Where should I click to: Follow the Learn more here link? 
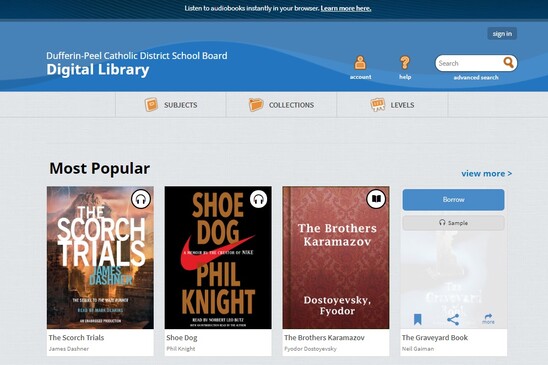tap(346, 8)
